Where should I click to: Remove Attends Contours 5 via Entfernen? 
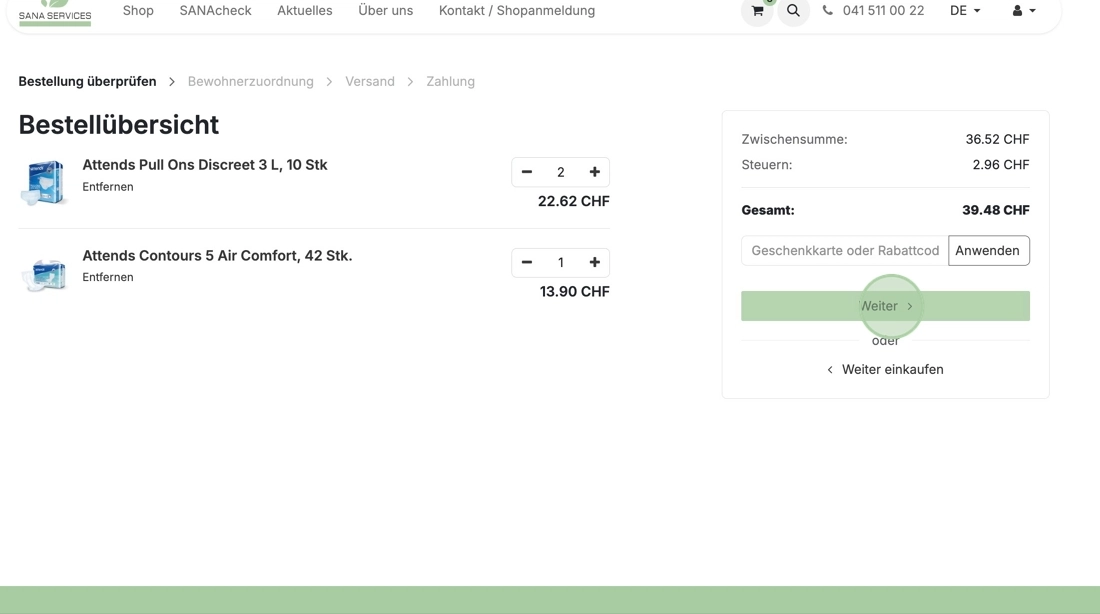107,277
